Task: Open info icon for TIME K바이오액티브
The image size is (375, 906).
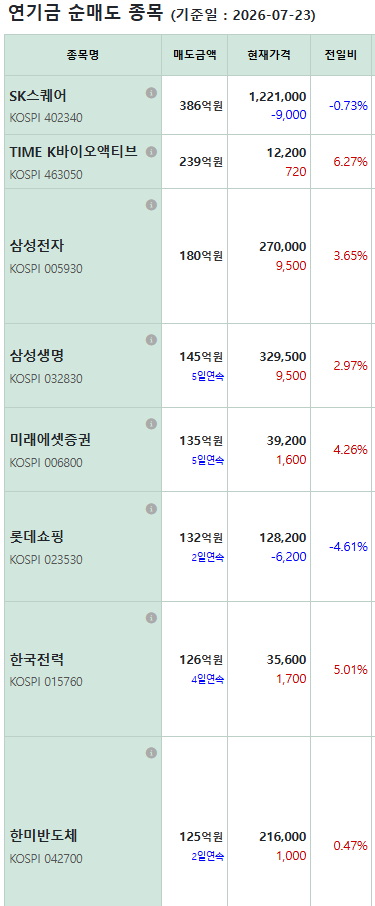Action: point(151,151)
